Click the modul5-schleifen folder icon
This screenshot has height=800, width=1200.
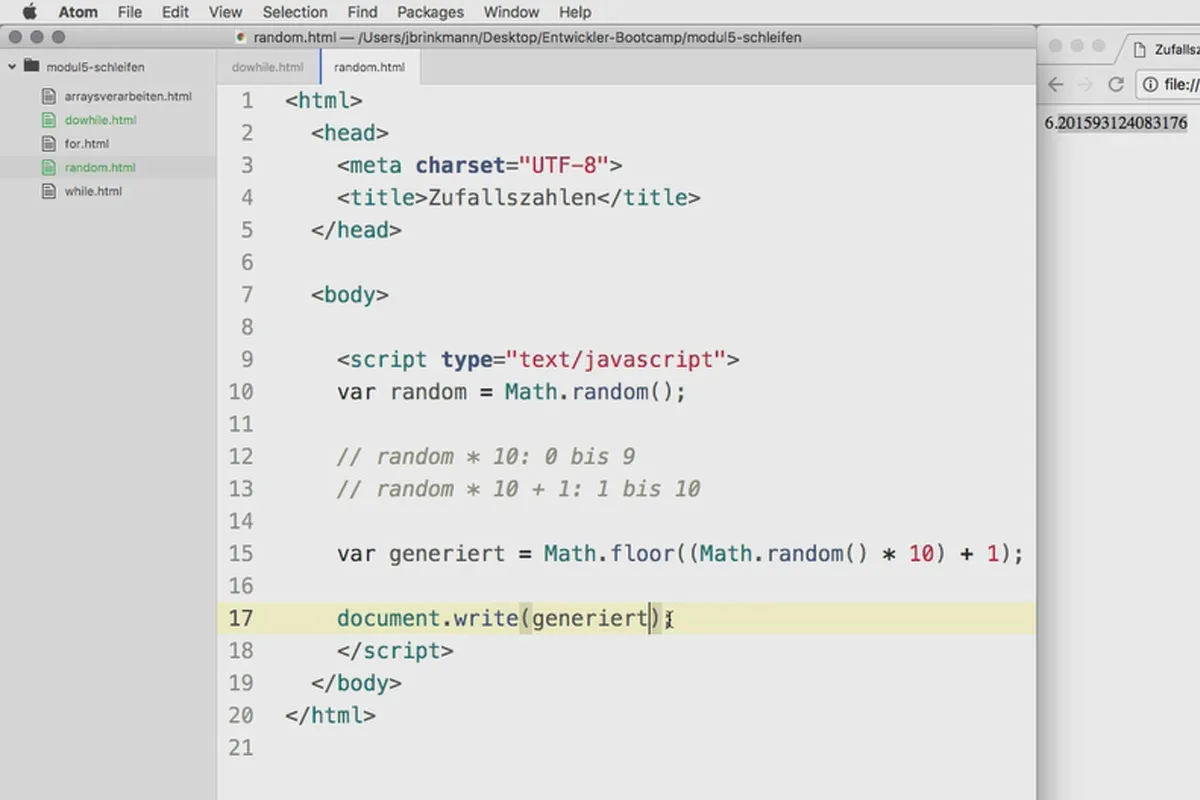click(31, 67)
